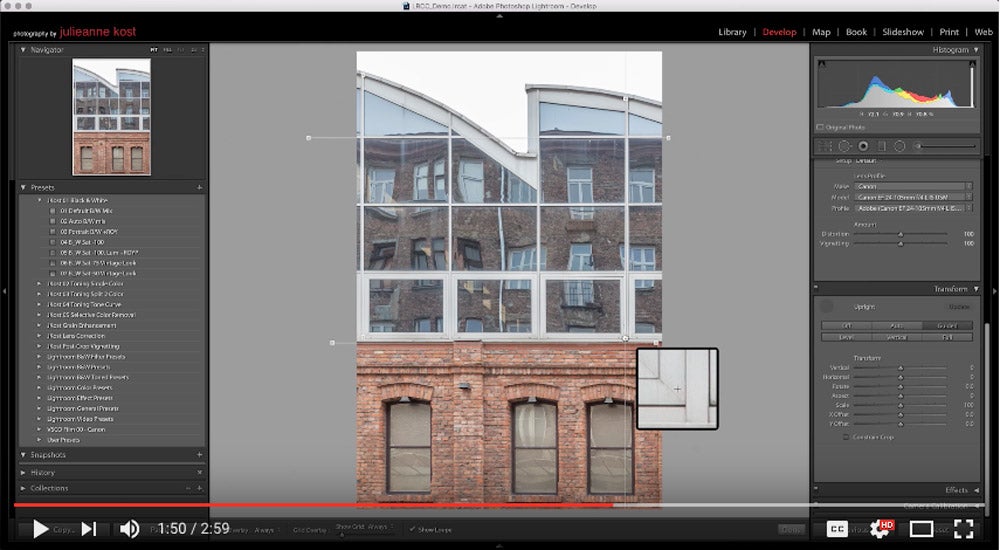Enable the Constrain Crop checkbox
The image size is (1000, 550).
pyautogui.click(x=846, y=437)
